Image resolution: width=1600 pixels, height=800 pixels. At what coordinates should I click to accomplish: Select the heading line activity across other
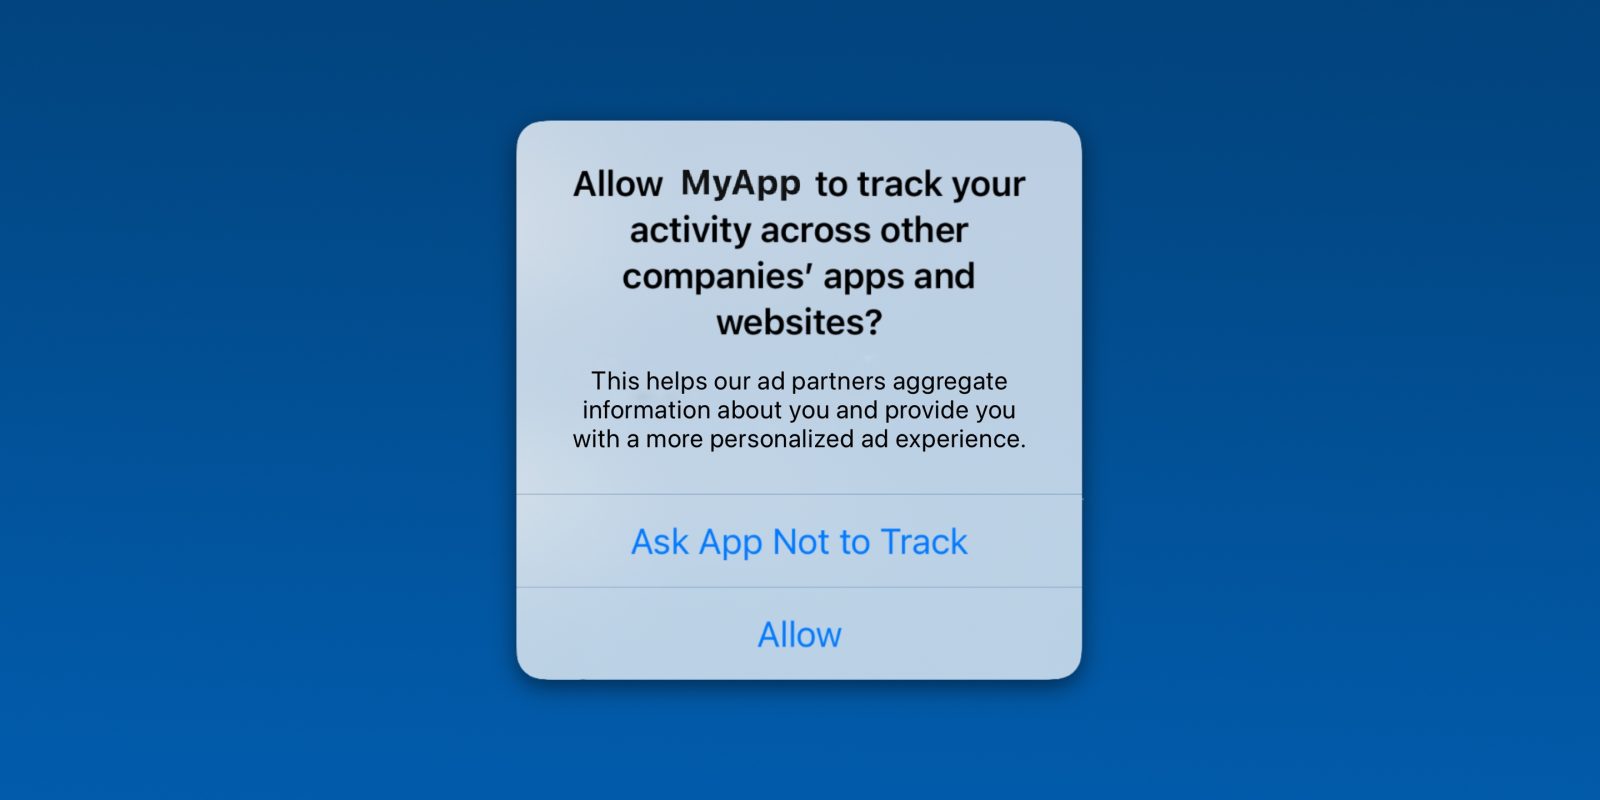click(x=799, y=230)
